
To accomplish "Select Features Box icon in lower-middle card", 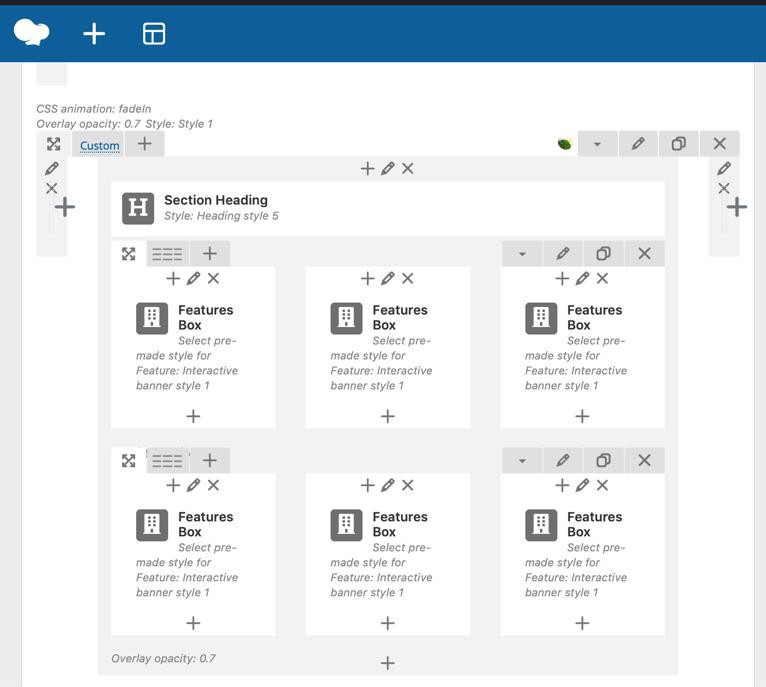I will tap(346, 525).
